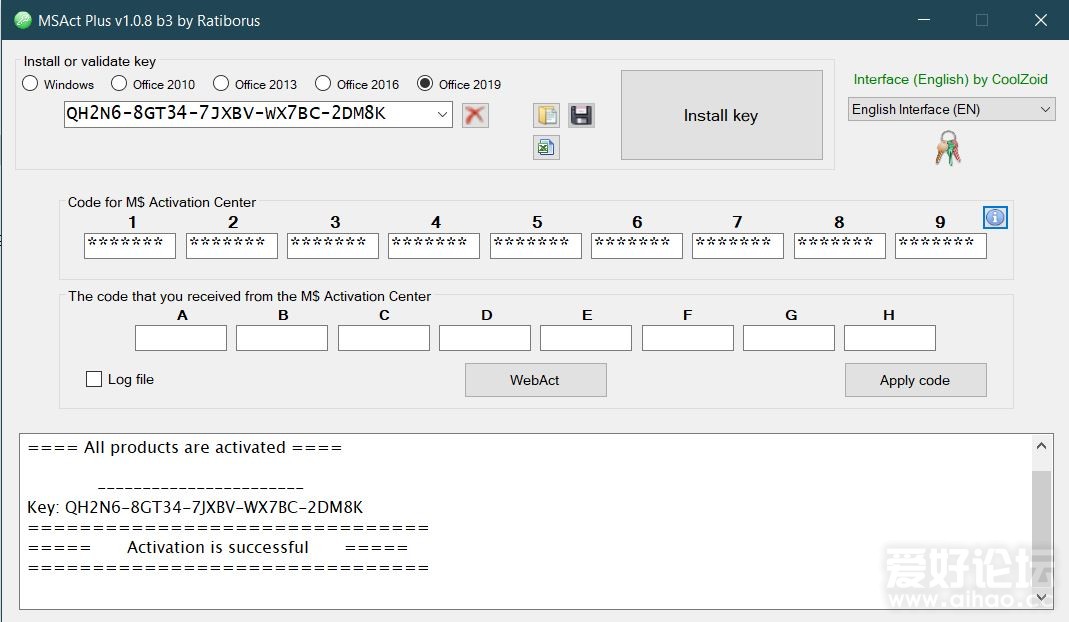Select the Windows radio button
Image resolution: width=1069 pixels, height=622 pixels.
(x=31, y=84)
